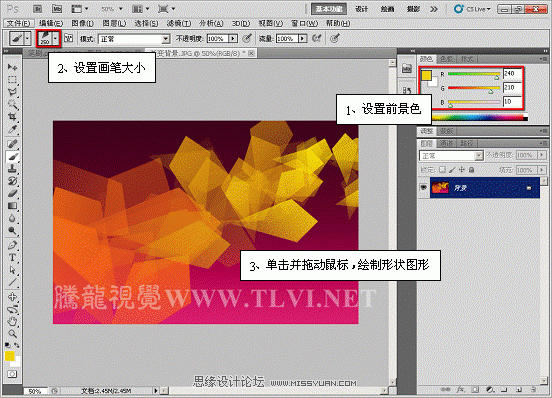The image size is (552, 398).
Task: Select the Eraser tool
Action: [12, 194]
